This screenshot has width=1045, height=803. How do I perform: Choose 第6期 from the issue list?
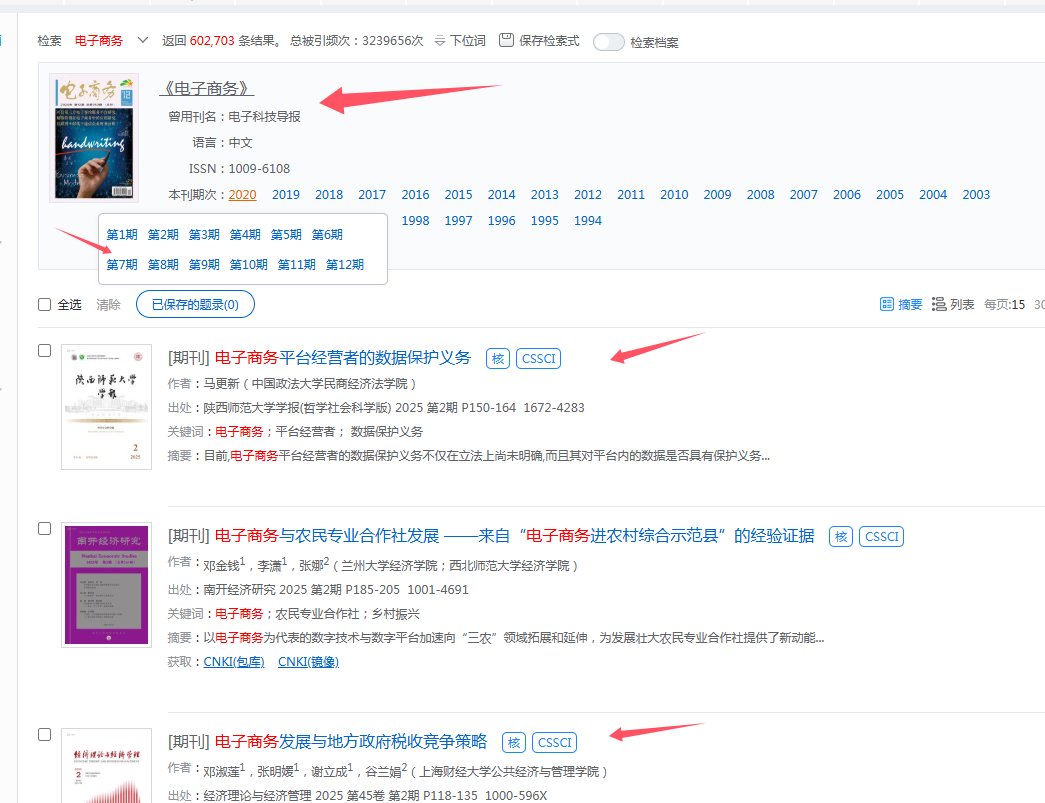(327, 235)
